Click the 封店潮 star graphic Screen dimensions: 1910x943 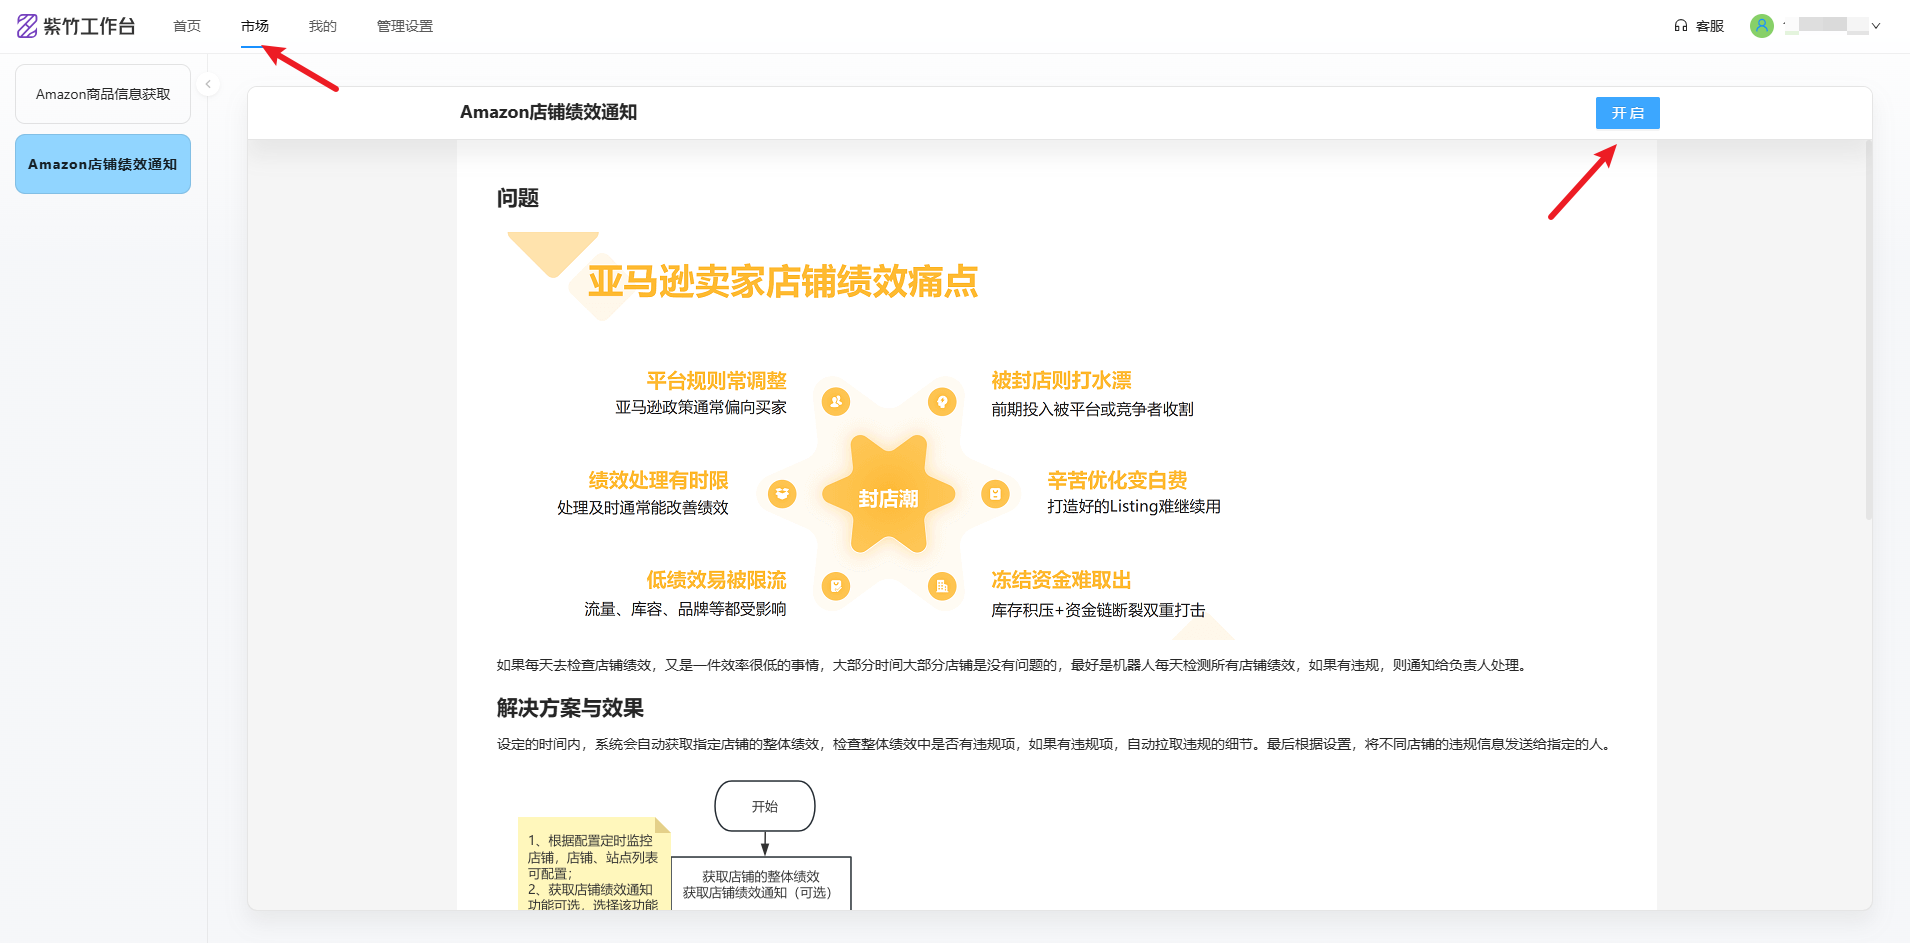(888, 495)
